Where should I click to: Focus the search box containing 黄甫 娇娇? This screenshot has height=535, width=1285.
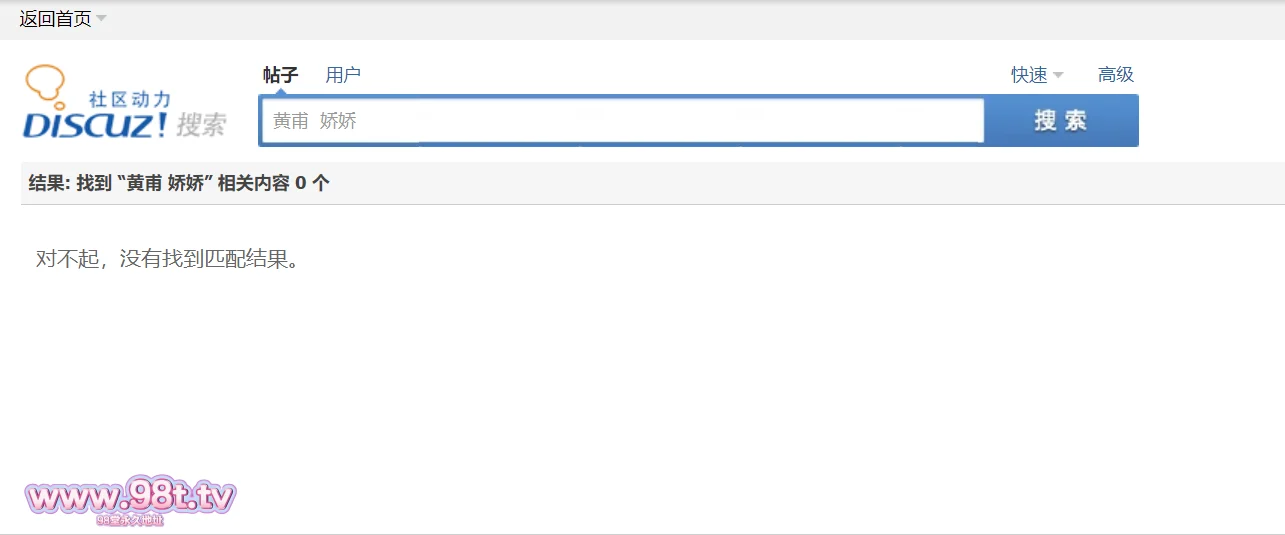coord(622,121)
